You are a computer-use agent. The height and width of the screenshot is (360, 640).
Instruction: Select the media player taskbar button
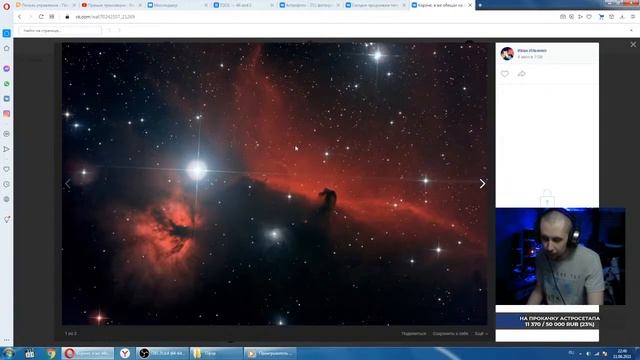[270, 353]
